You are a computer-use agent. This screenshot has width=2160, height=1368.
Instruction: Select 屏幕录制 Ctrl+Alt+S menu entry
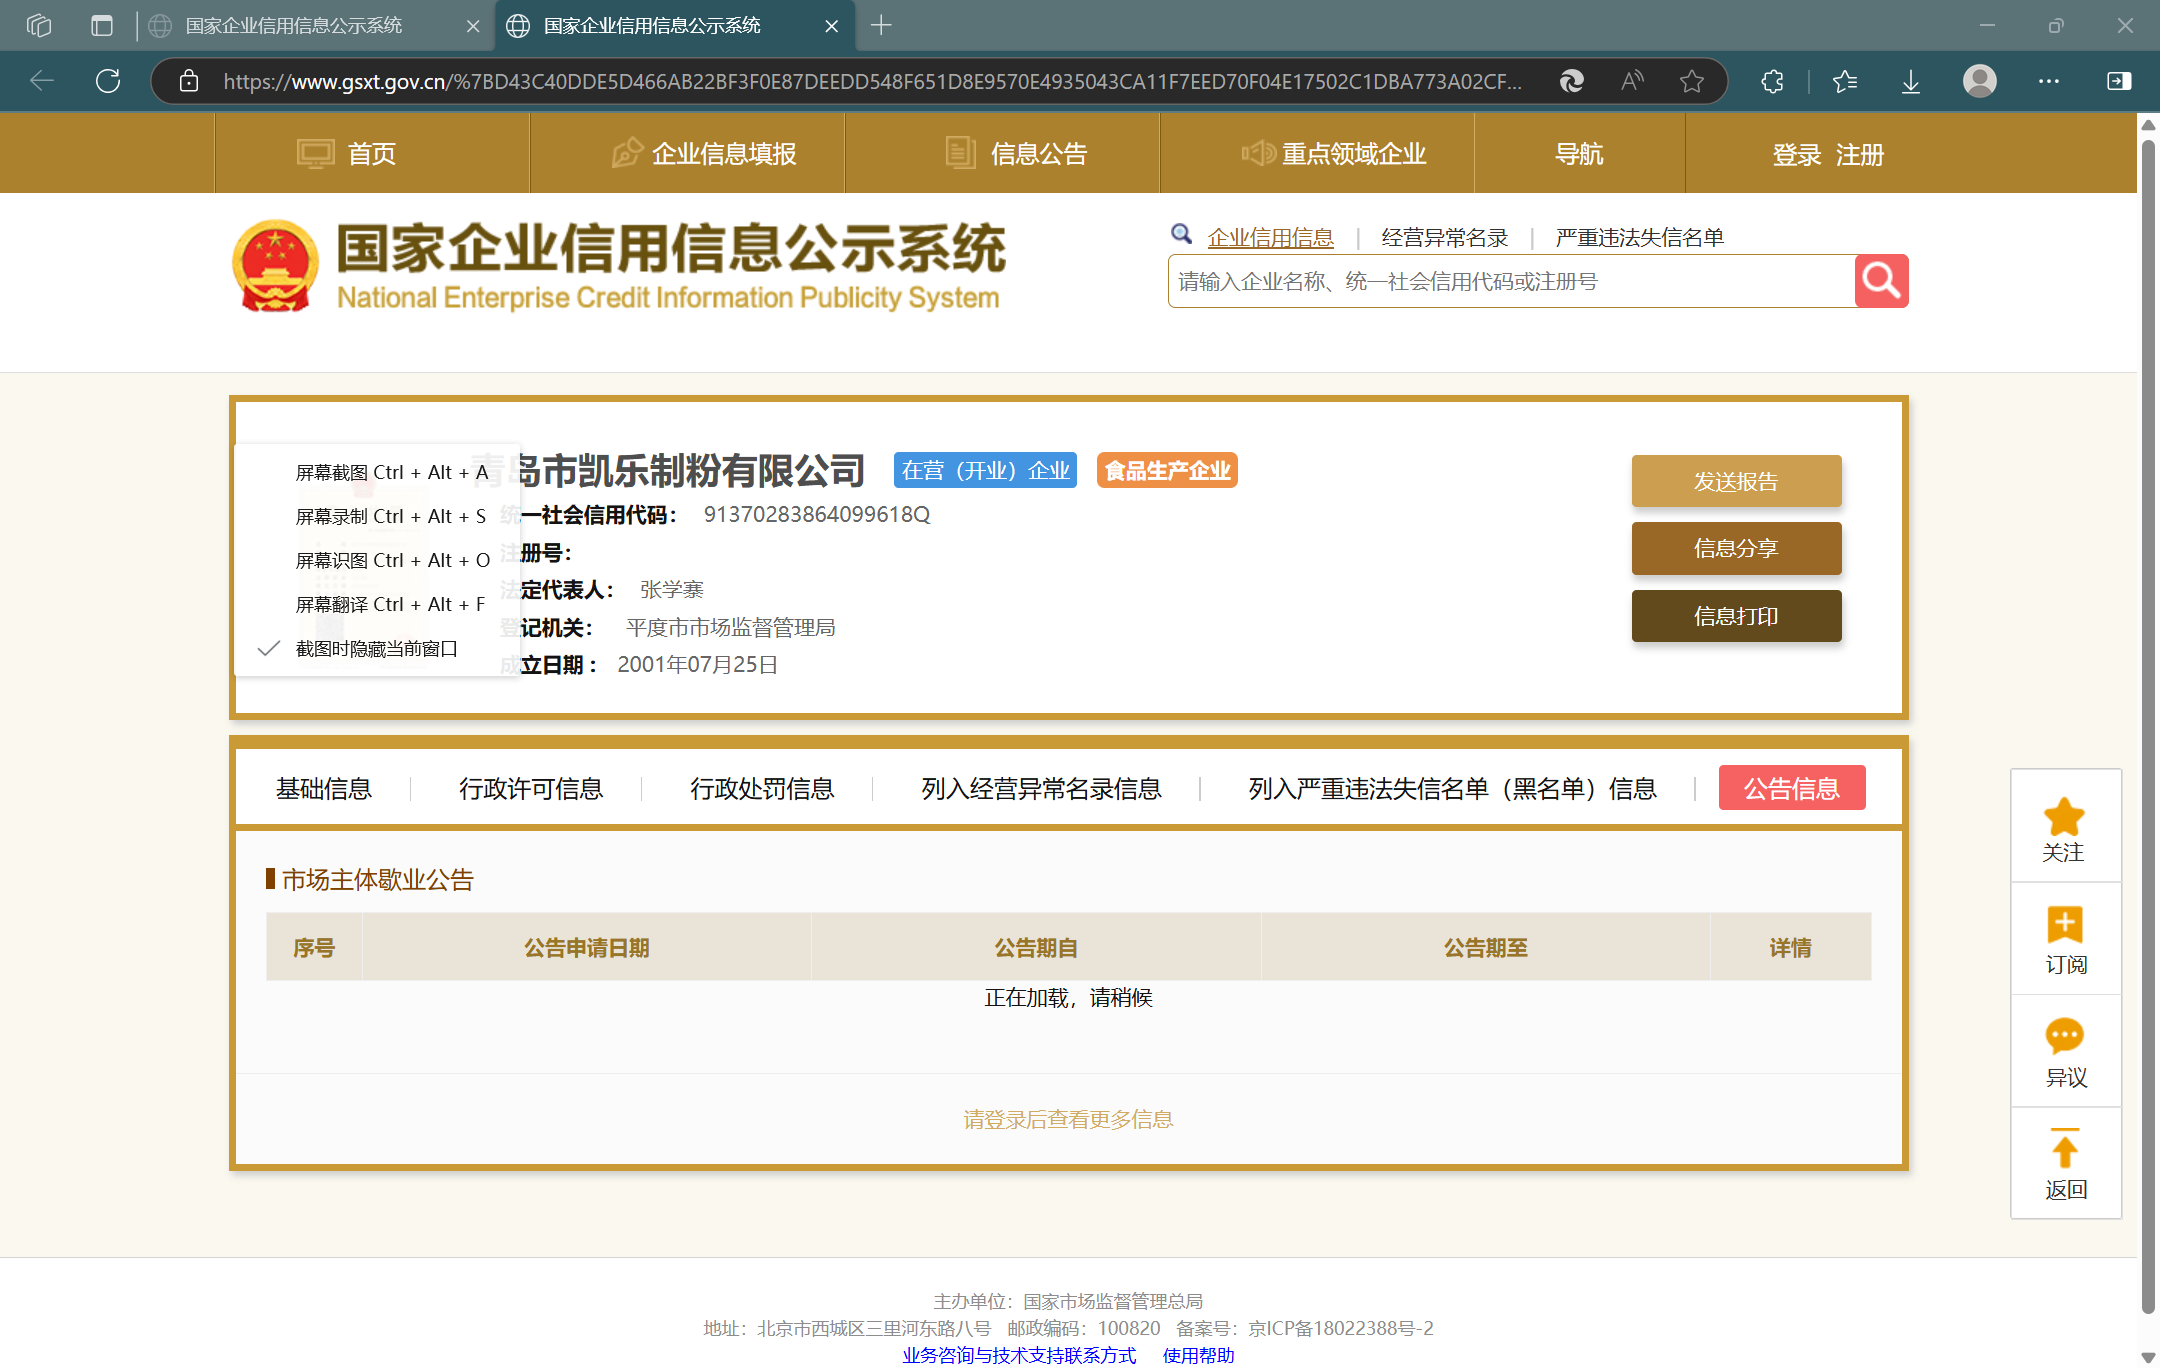click(377, 516)
